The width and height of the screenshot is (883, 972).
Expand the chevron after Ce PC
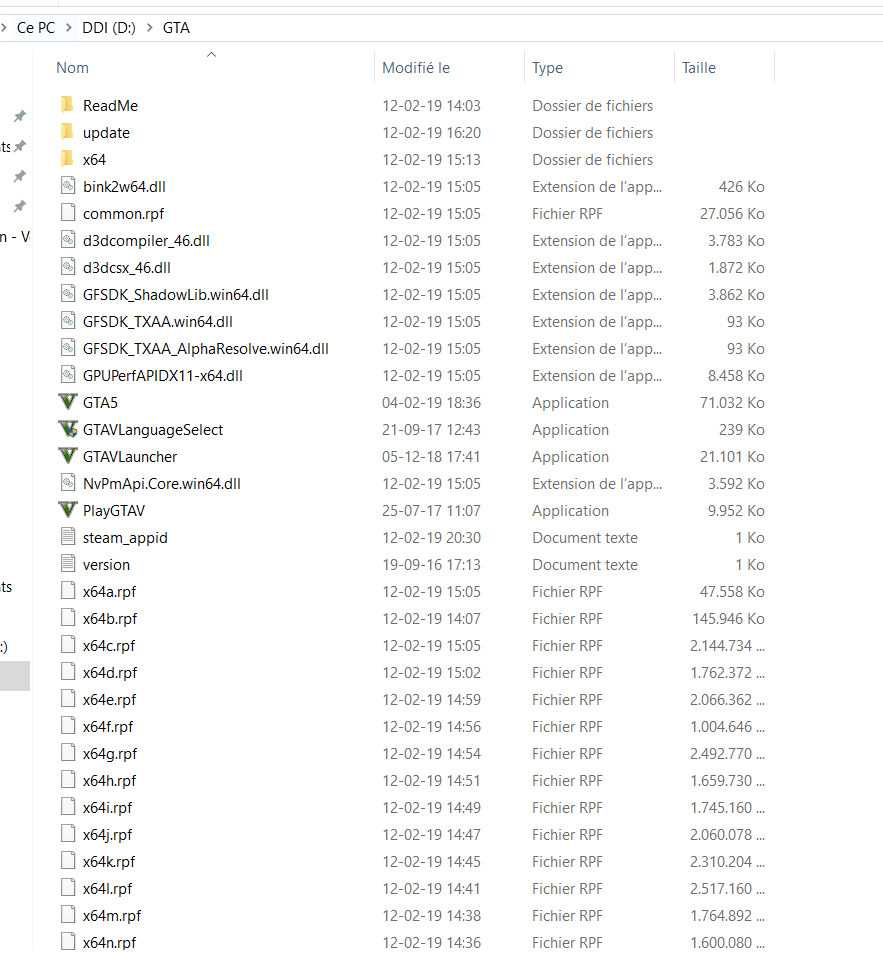[x=69, y=28]
